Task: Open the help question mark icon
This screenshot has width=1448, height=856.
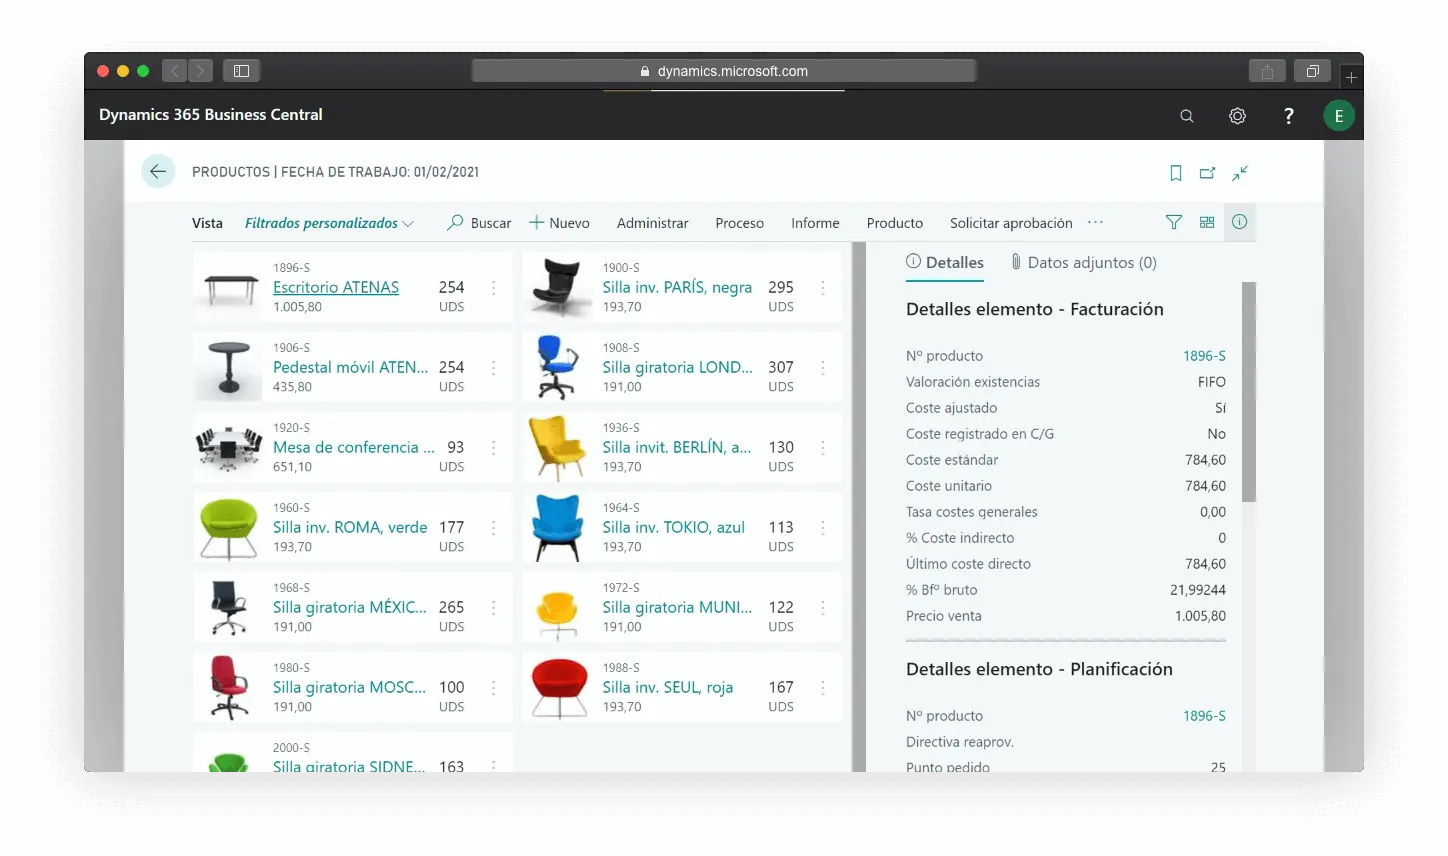Action: pos(1288,116)
